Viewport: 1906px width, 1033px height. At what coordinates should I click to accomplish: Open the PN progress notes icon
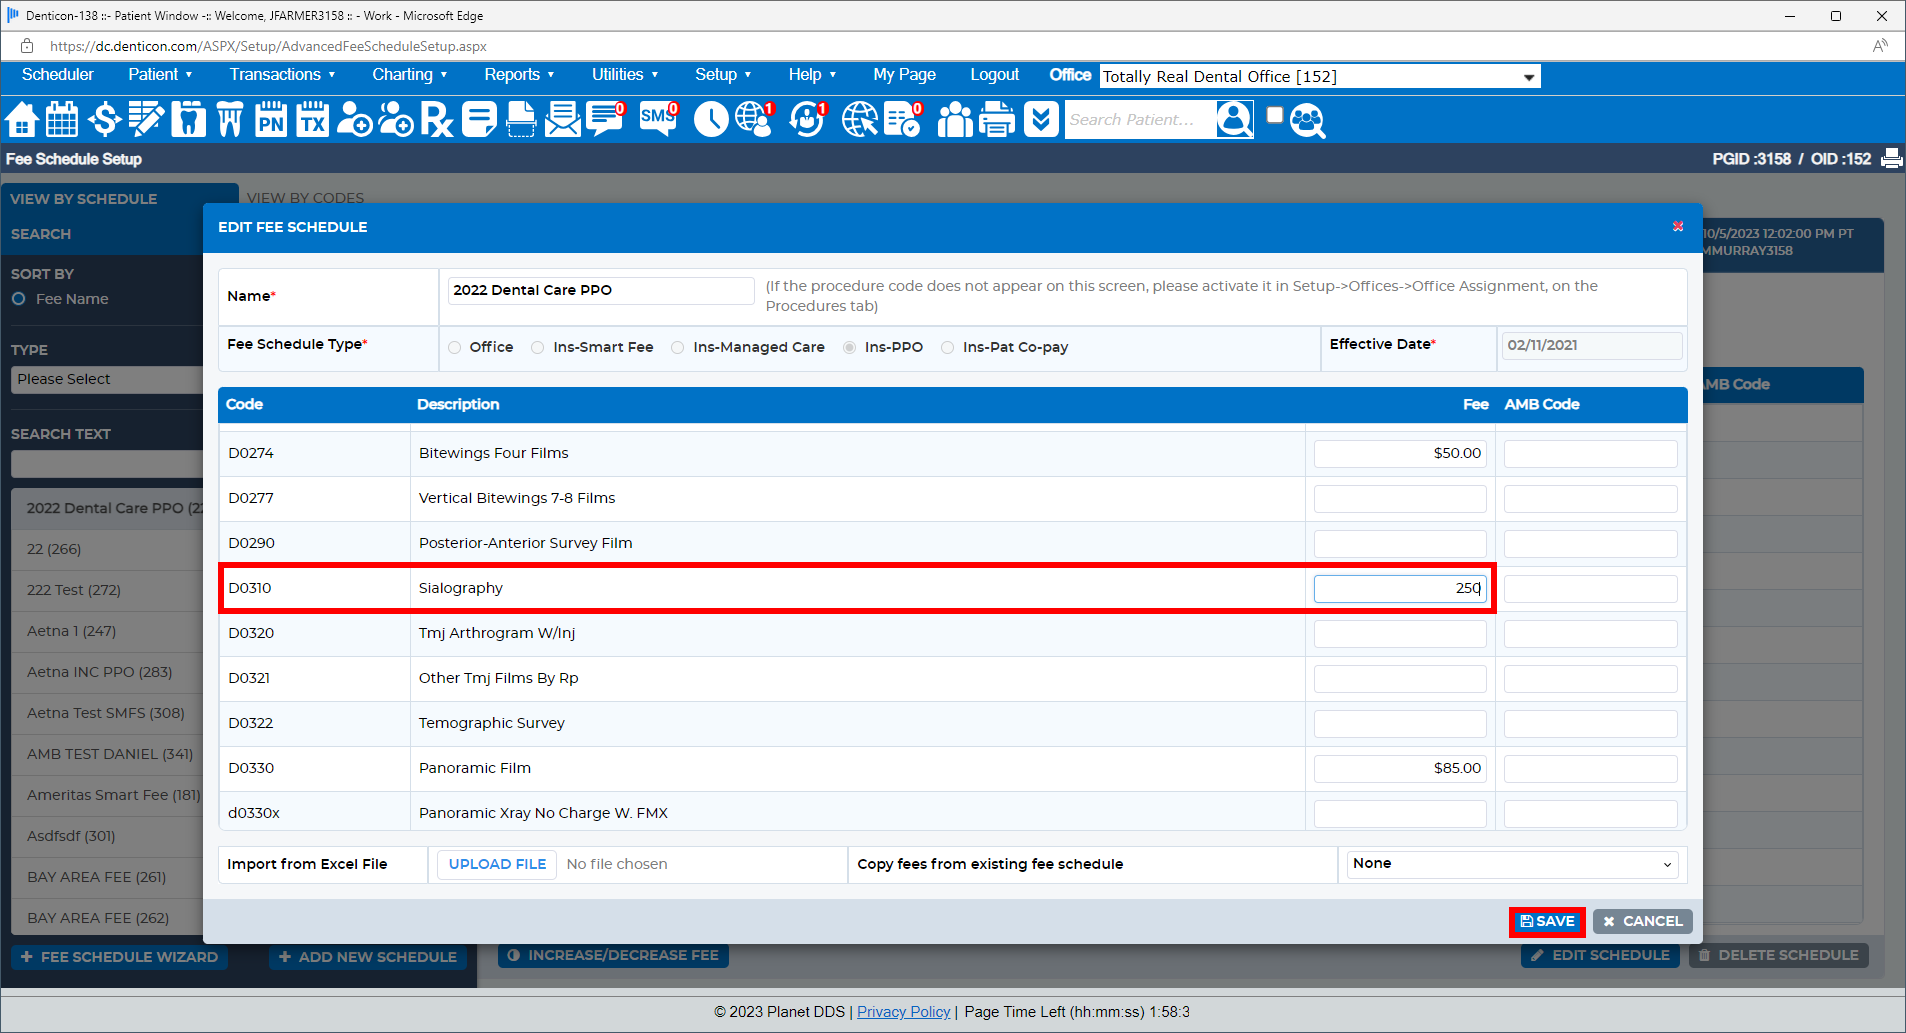click(x=270, y=119)
